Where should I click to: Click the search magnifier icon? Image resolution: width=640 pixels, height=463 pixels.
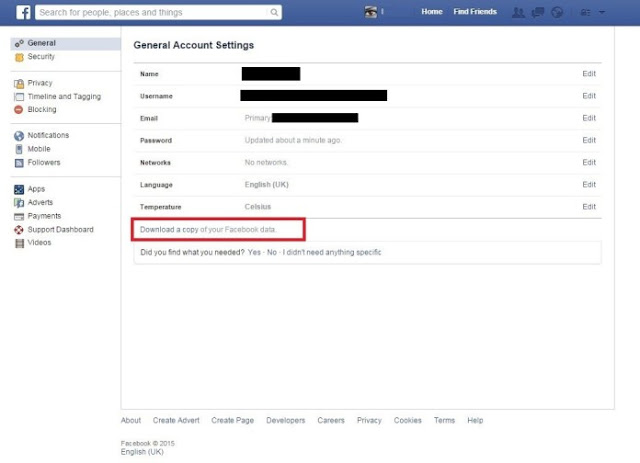[274, 12]
